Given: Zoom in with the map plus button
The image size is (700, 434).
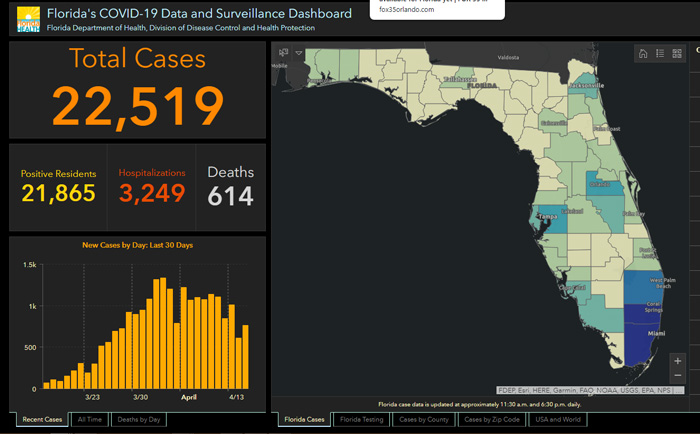Looking at the screenshot, I should coord(678,360).
